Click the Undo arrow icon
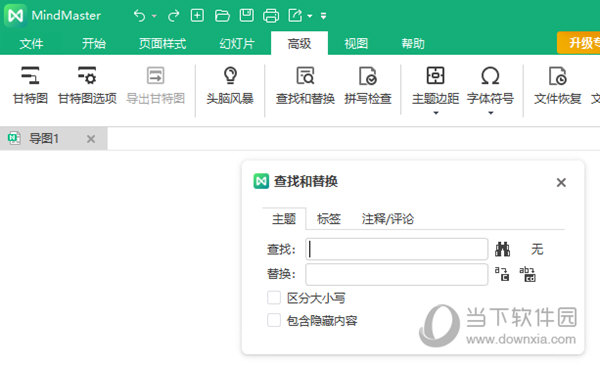This screenshot has height=368, width=600. (x=140, y=16)
